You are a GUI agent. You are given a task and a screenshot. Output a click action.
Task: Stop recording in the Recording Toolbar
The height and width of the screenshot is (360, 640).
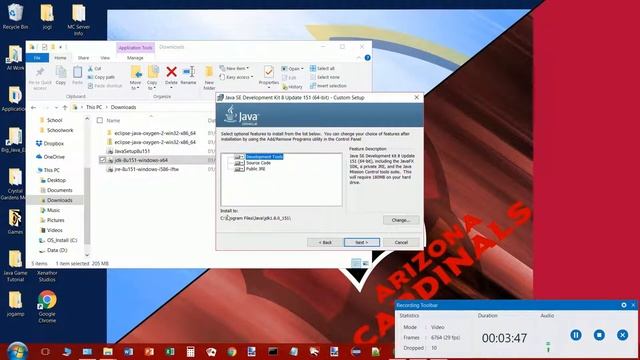599,335
